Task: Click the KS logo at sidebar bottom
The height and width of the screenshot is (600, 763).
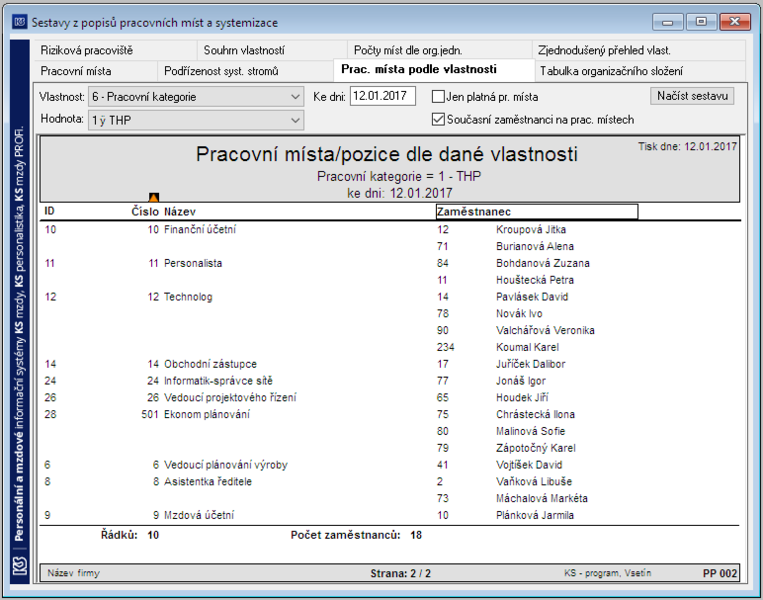Action: (x=19, y=566)
